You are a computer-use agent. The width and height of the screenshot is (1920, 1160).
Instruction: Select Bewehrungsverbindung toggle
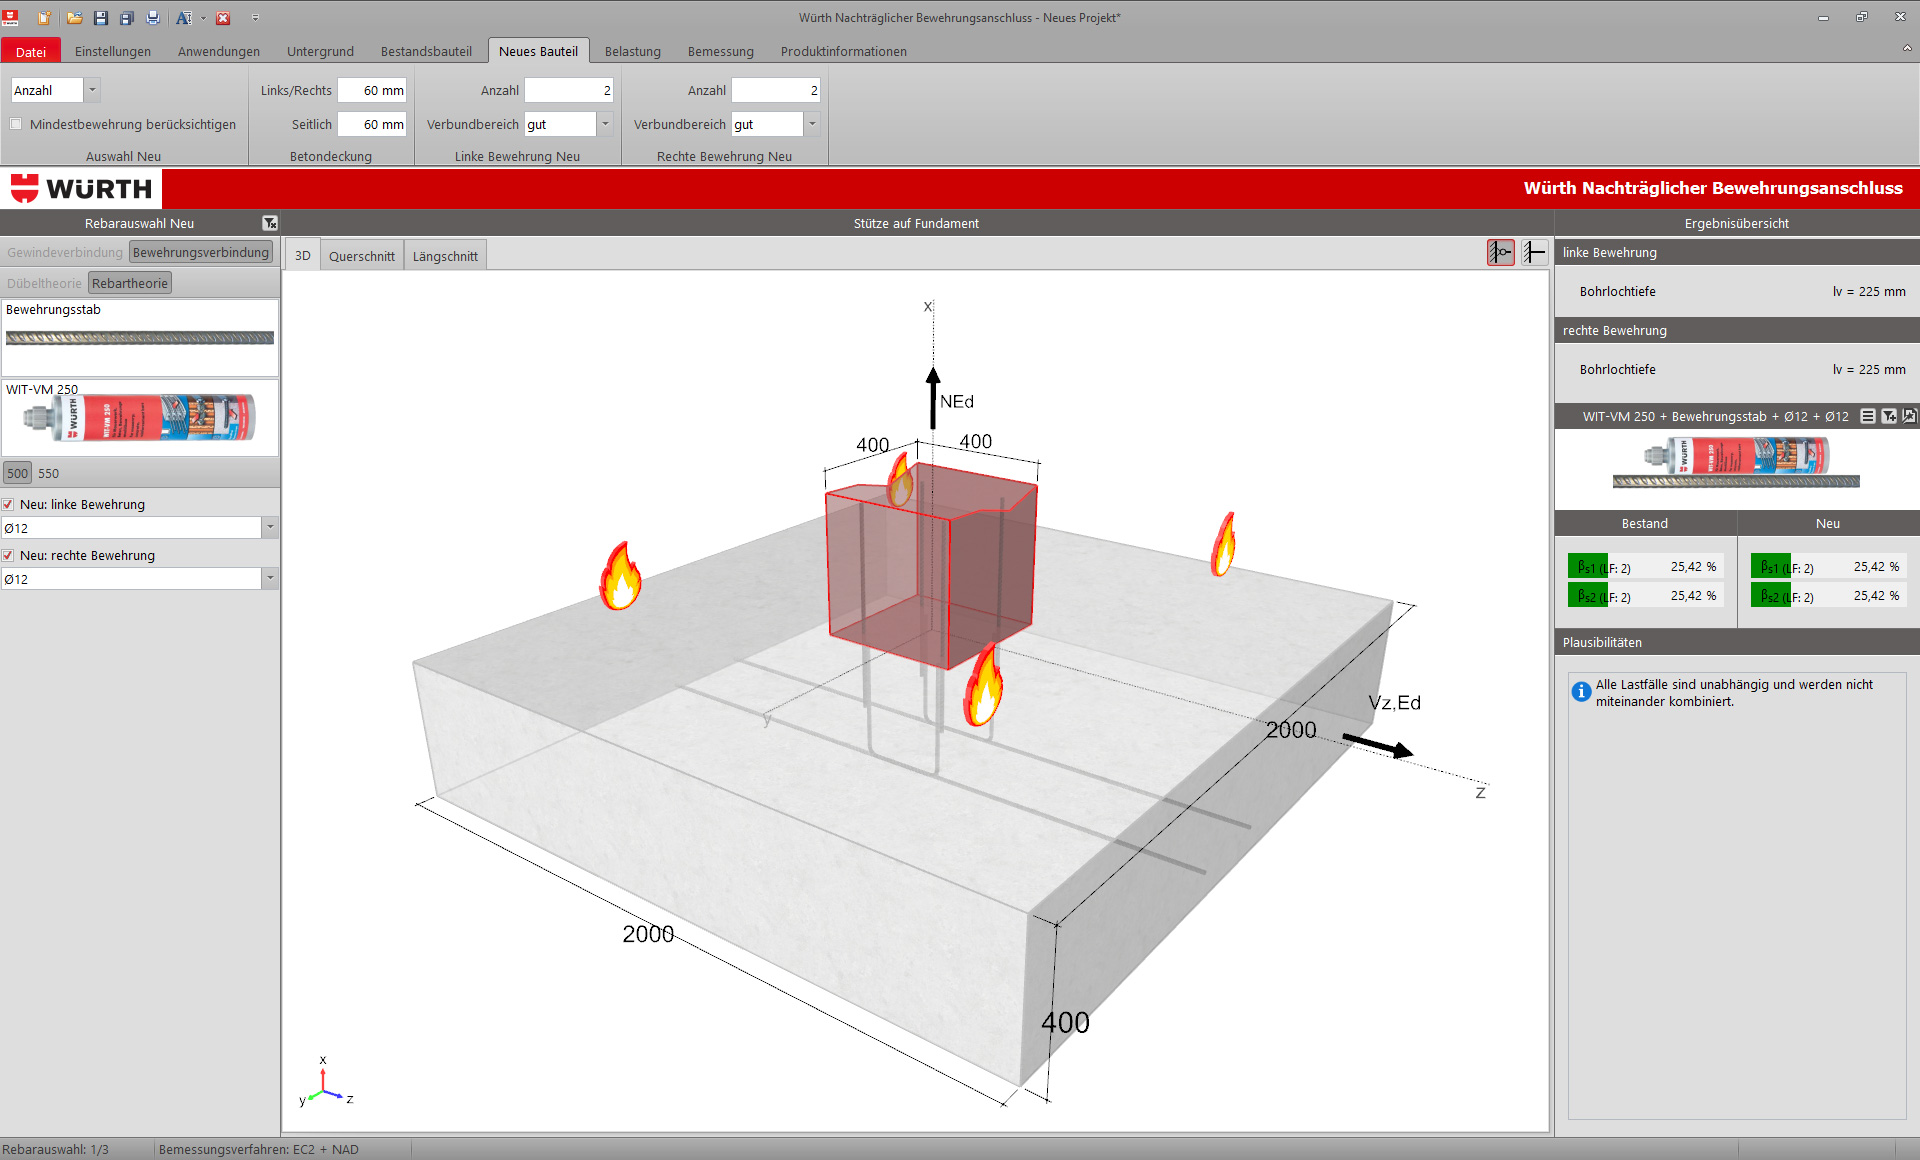coord(201,252)
